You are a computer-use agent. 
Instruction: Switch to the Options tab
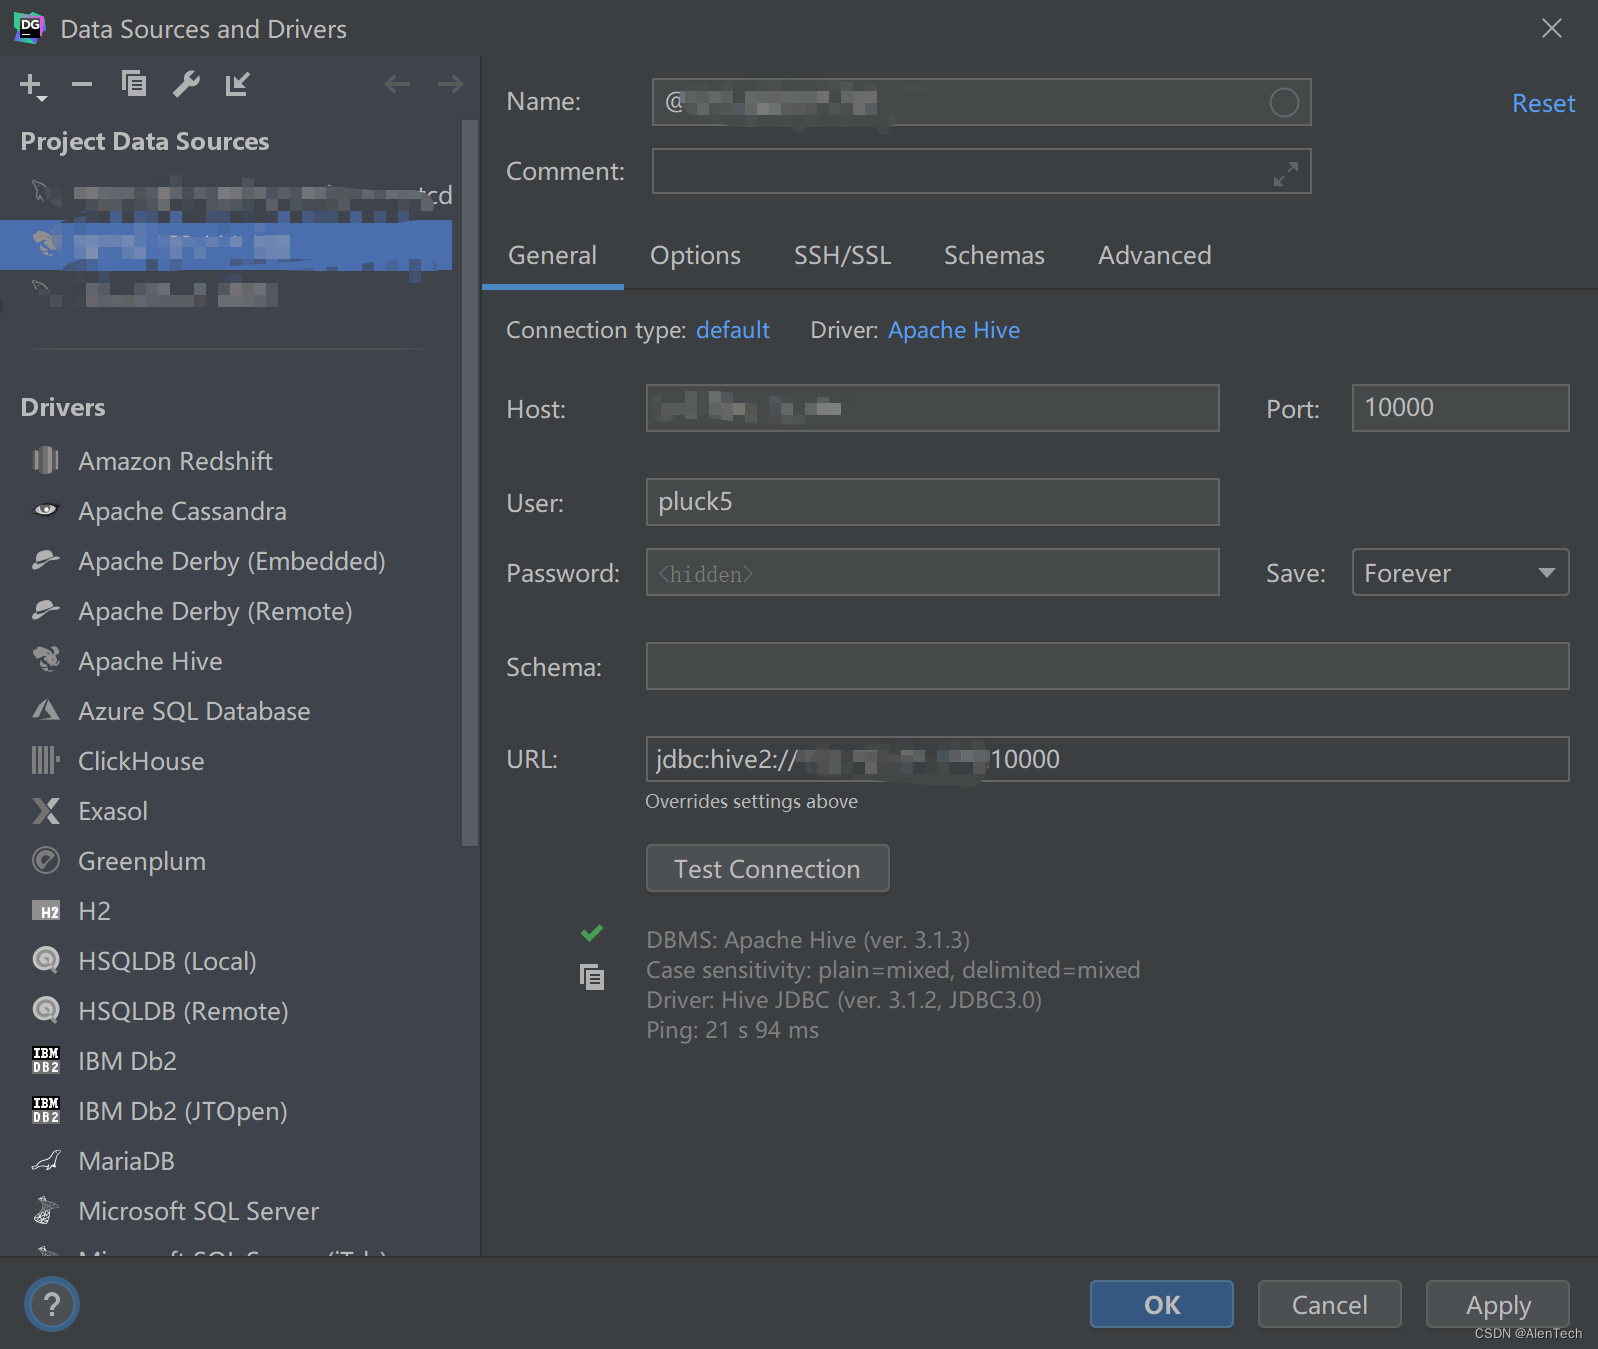pos(695,256)
